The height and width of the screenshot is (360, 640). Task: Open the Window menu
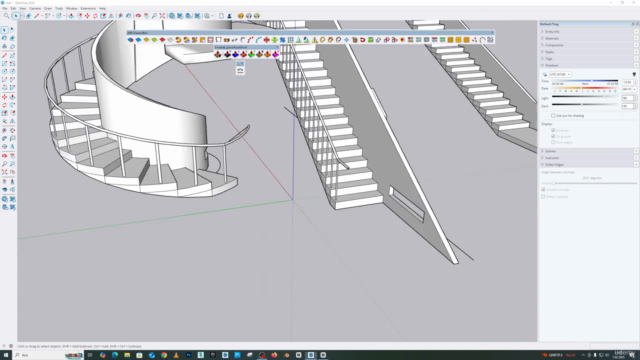(71, 8)
